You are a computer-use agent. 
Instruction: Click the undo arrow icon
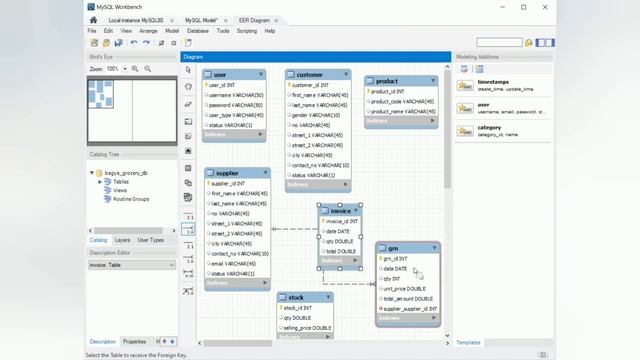(x=133, y=43)
